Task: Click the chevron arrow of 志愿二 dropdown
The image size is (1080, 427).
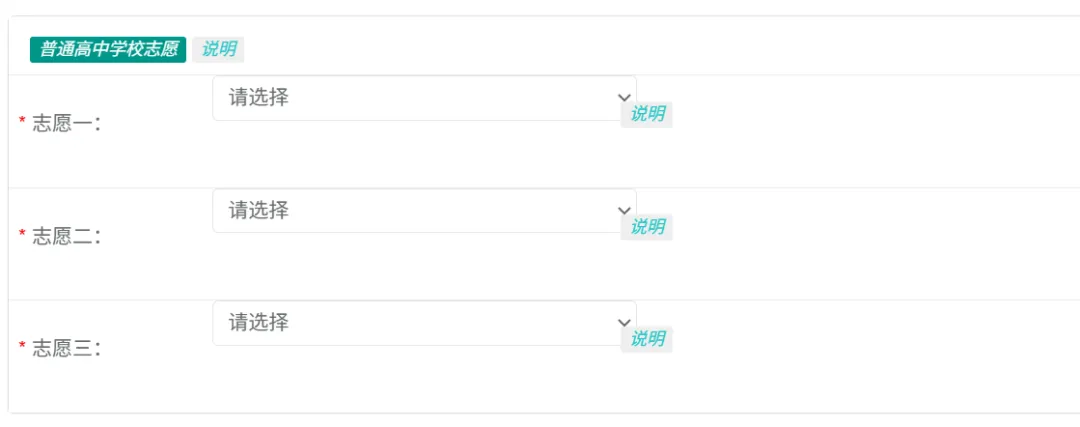Action: 624,210
